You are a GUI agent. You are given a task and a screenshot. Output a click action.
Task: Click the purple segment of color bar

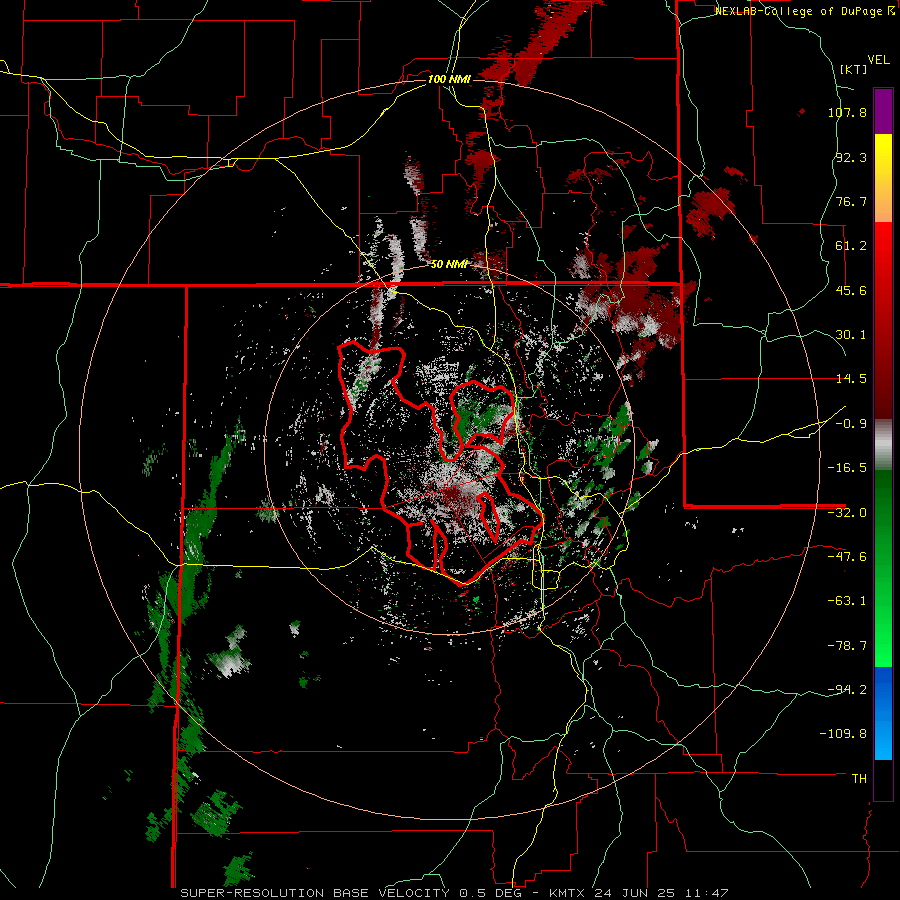tap(883, 111)
